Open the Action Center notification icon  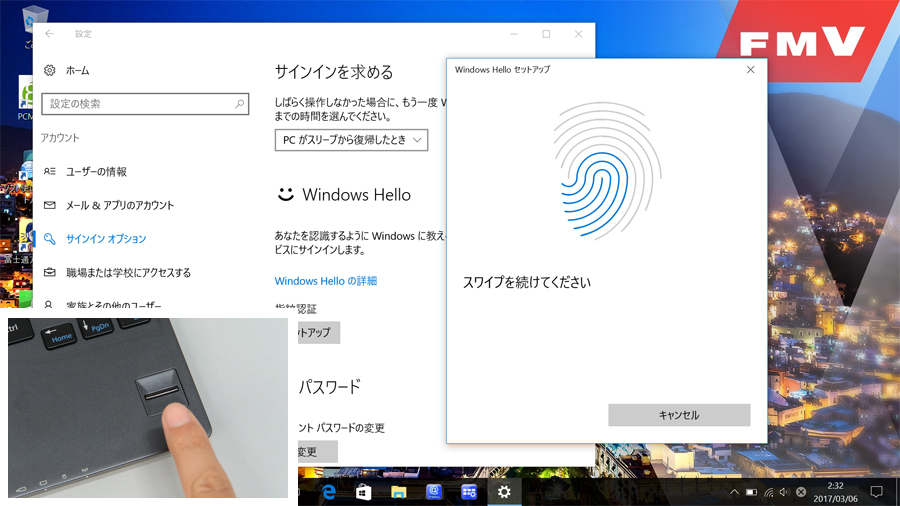[876, 491]
